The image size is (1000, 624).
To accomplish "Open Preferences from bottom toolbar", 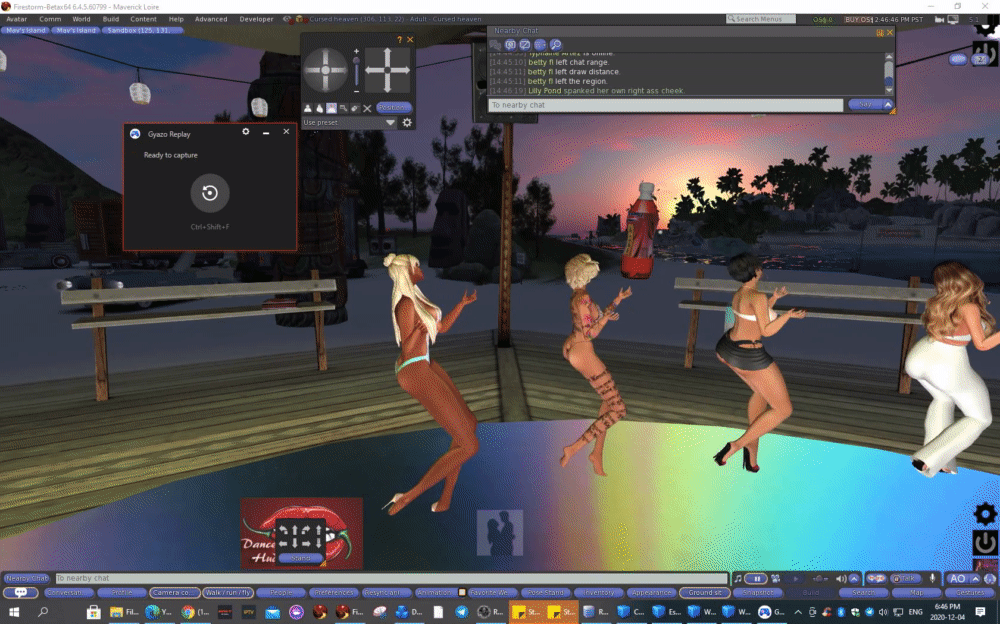I will pyautogui.click(x=334, y=593).
